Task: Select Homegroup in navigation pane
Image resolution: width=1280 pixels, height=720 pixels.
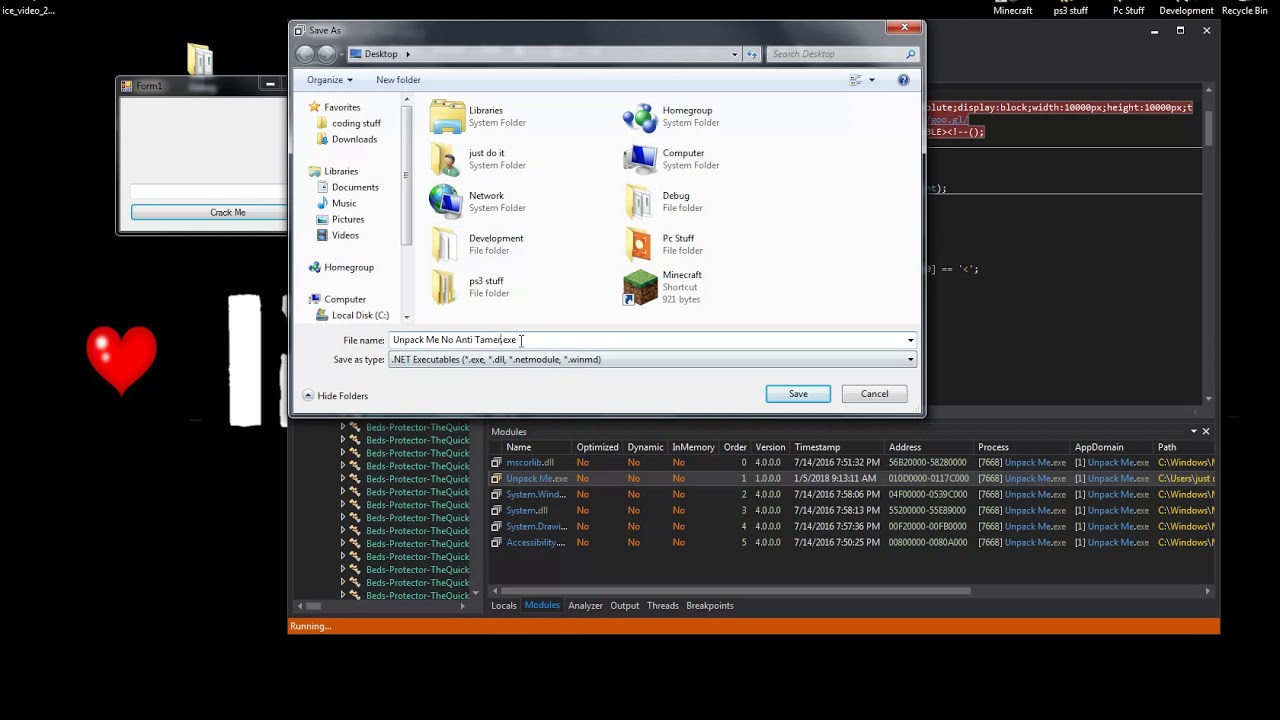Action: 348,267
